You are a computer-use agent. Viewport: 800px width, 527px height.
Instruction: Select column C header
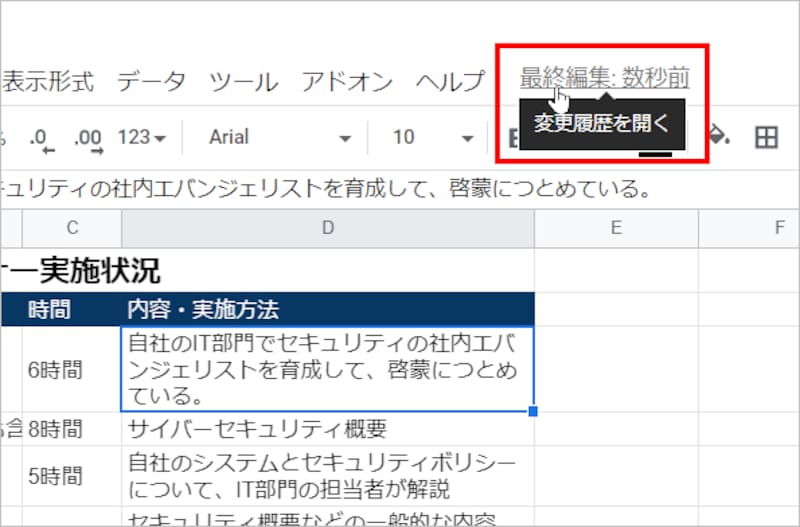click(x=72, y=228)
